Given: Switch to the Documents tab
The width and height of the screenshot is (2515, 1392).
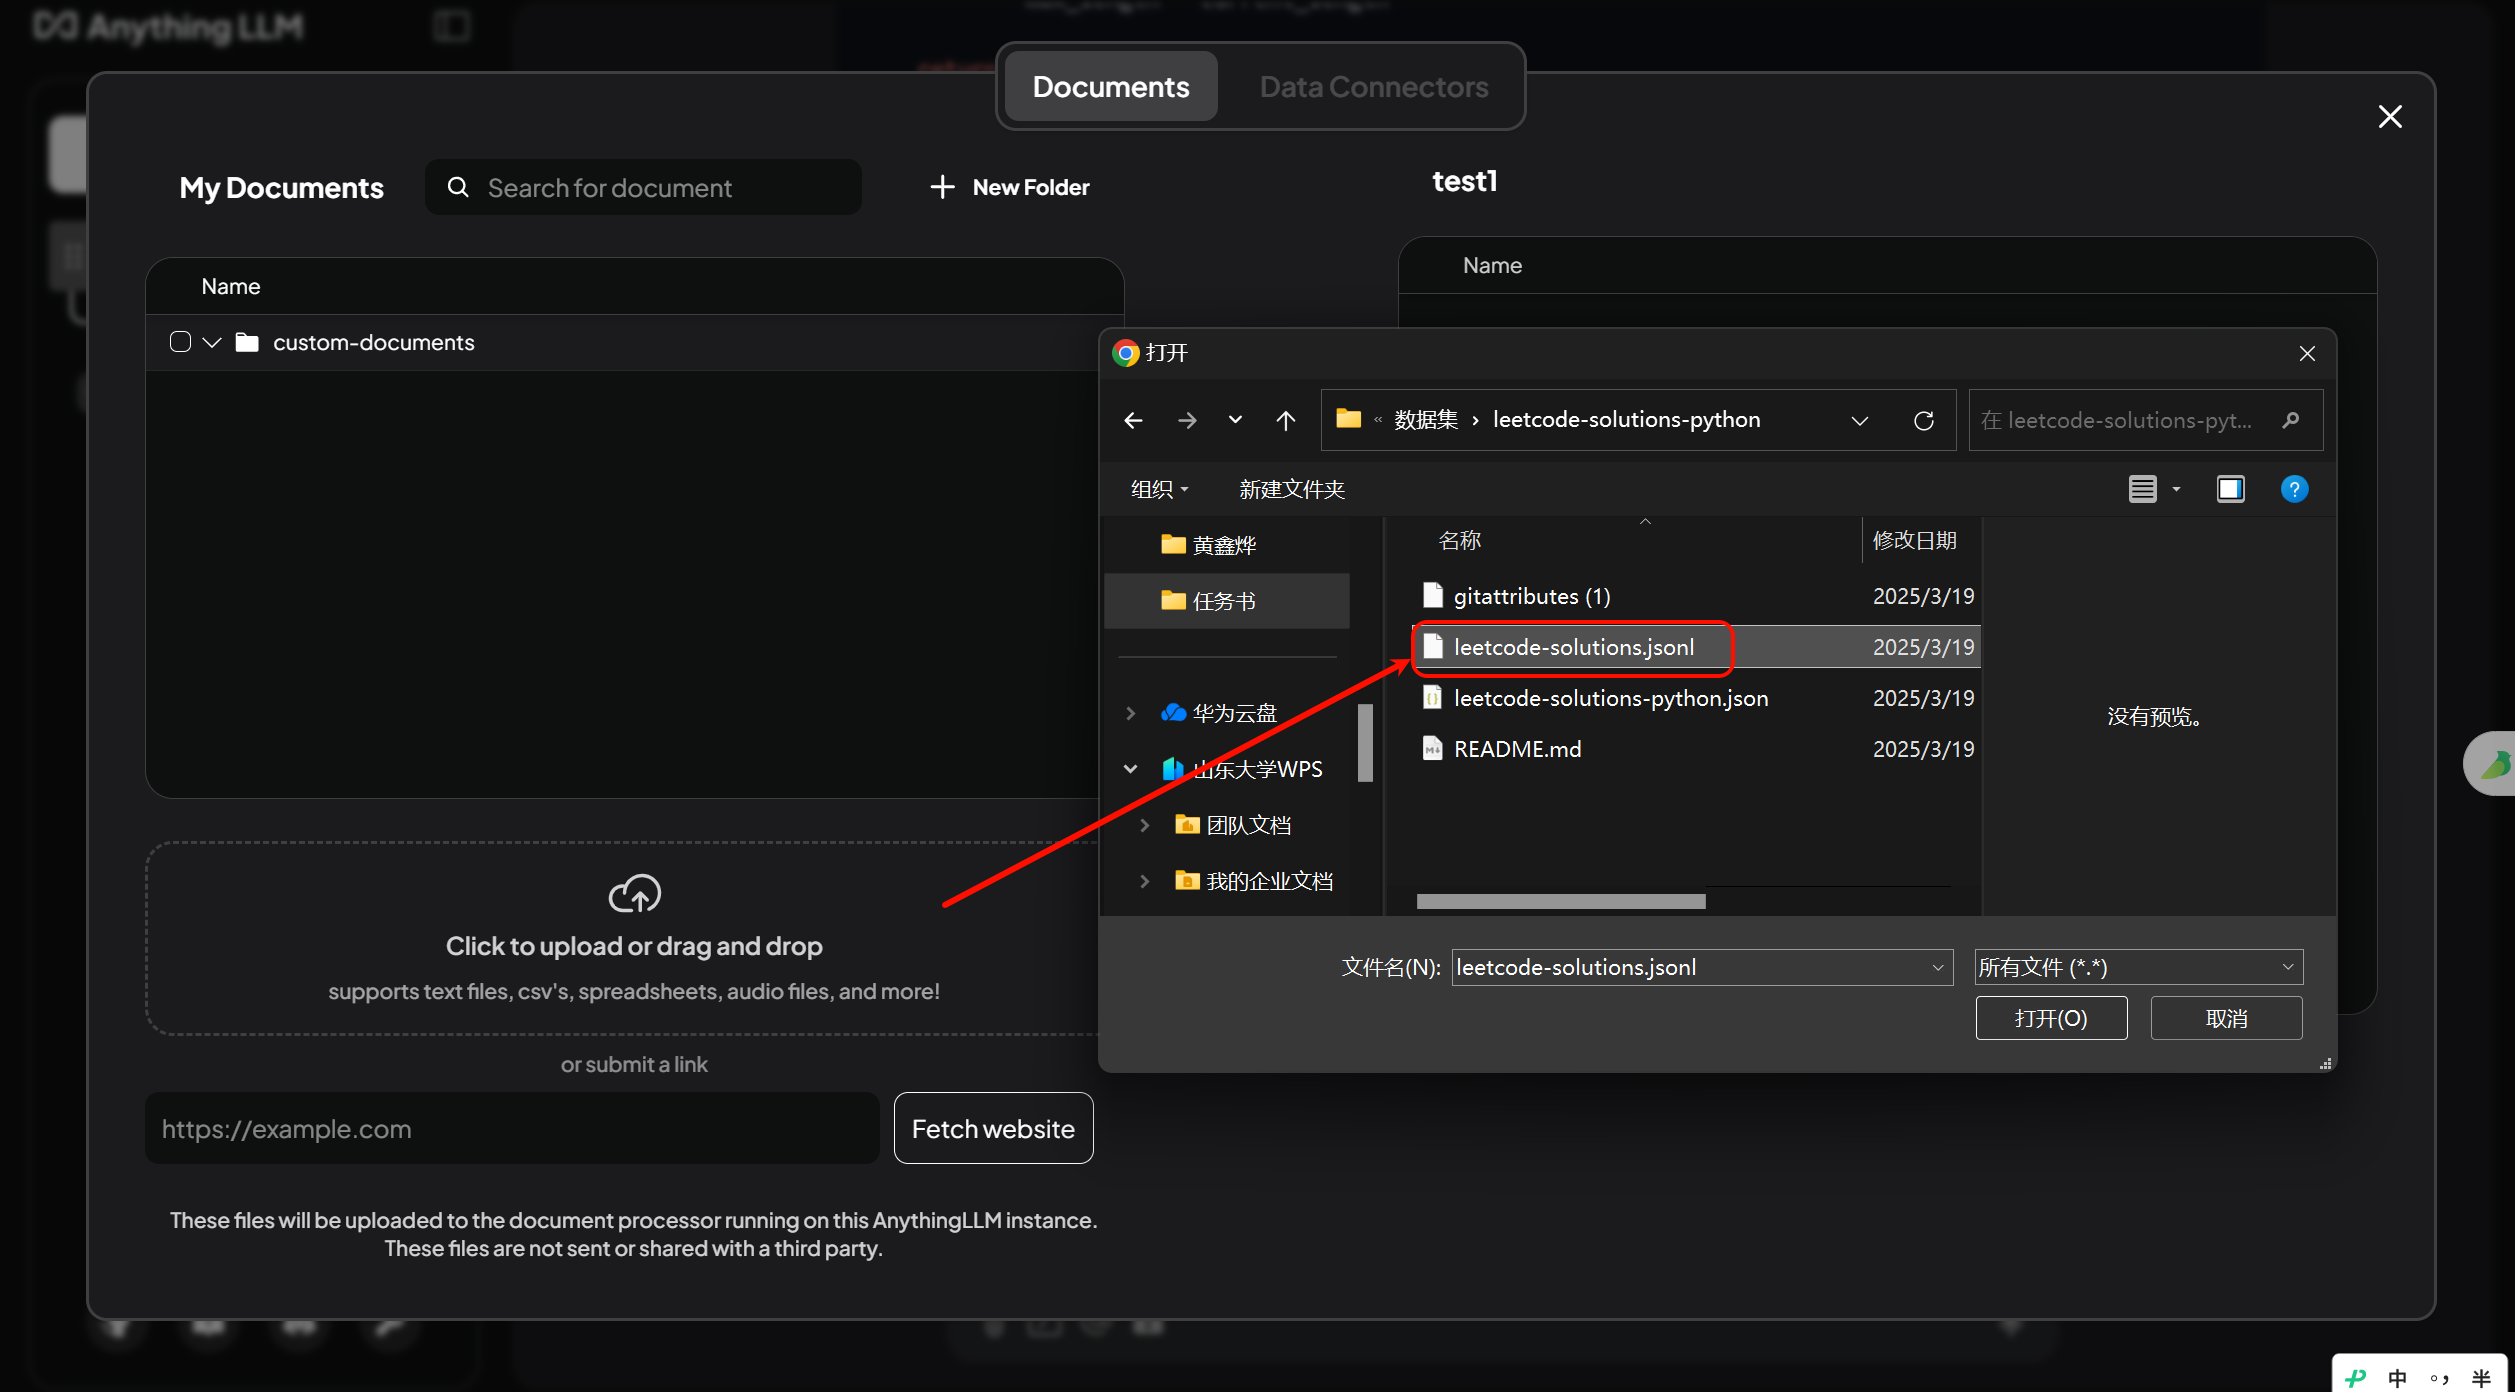Looking at the screenshot, I should 1110,87.
